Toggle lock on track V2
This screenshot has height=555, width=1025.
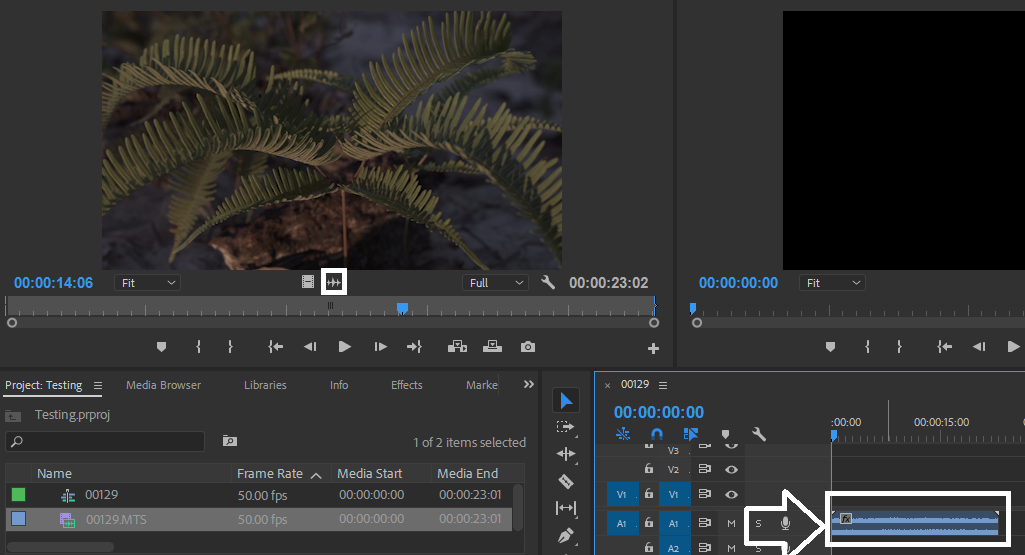coord(648,469)
